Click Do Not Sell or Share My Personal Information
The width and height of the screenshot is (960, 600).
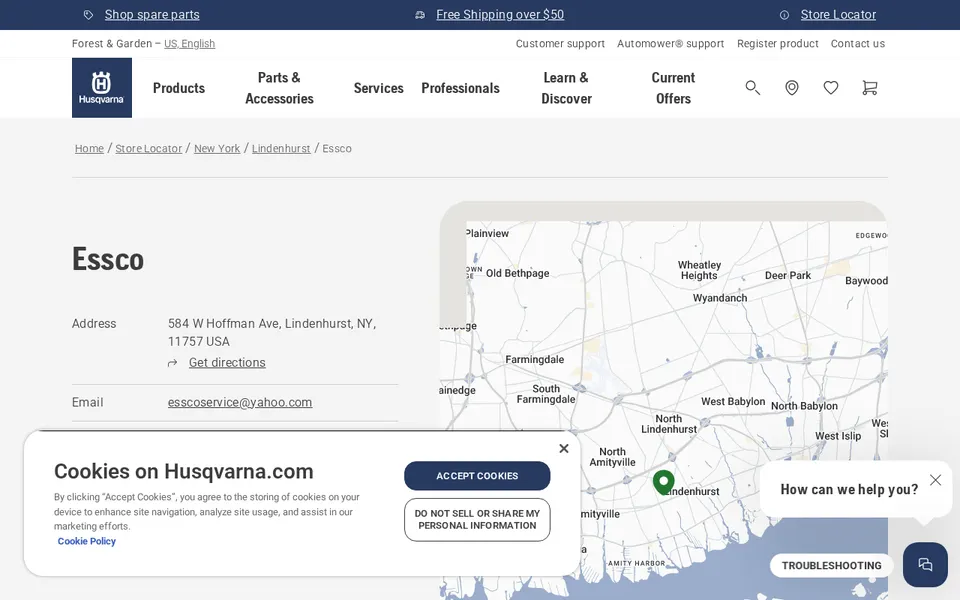tap(477, 520)
